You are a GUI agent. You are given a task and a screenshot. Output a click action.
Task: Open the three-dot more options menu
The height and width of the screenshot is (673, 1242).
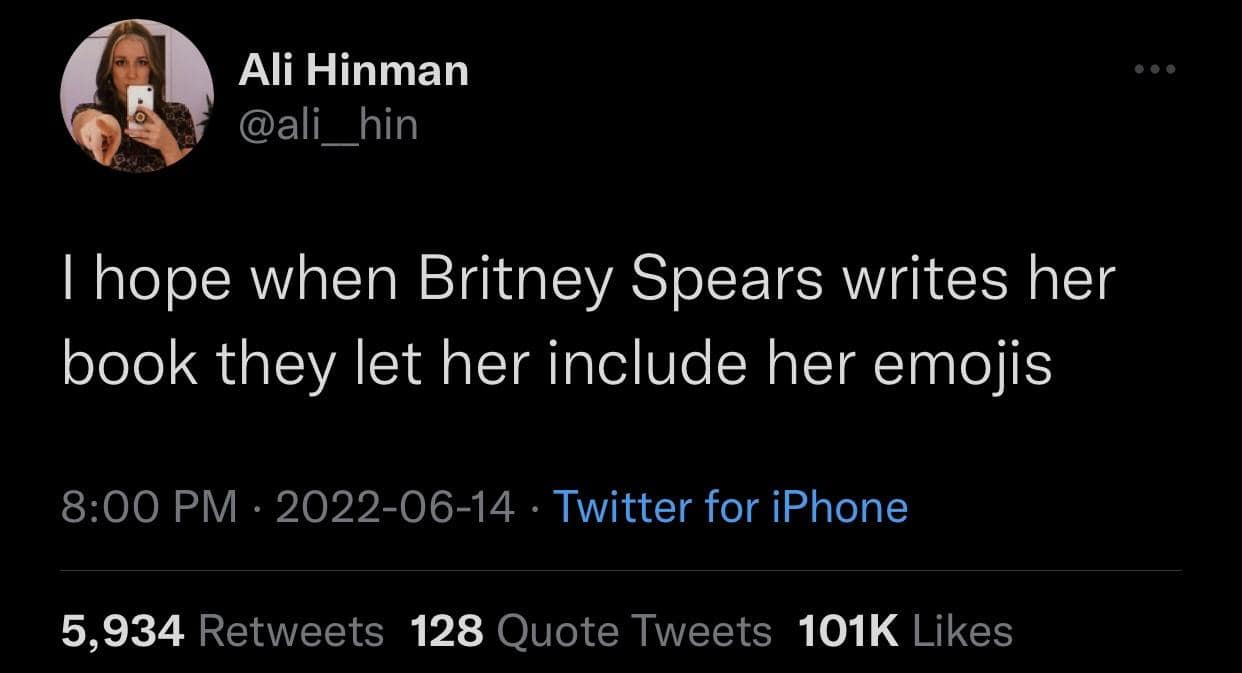point(1156,70)
